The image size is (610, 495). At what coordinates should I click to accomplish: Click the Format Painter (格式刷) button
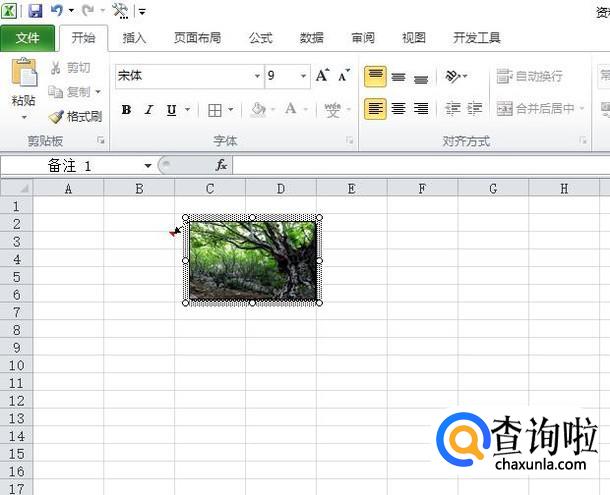[76, 117]
